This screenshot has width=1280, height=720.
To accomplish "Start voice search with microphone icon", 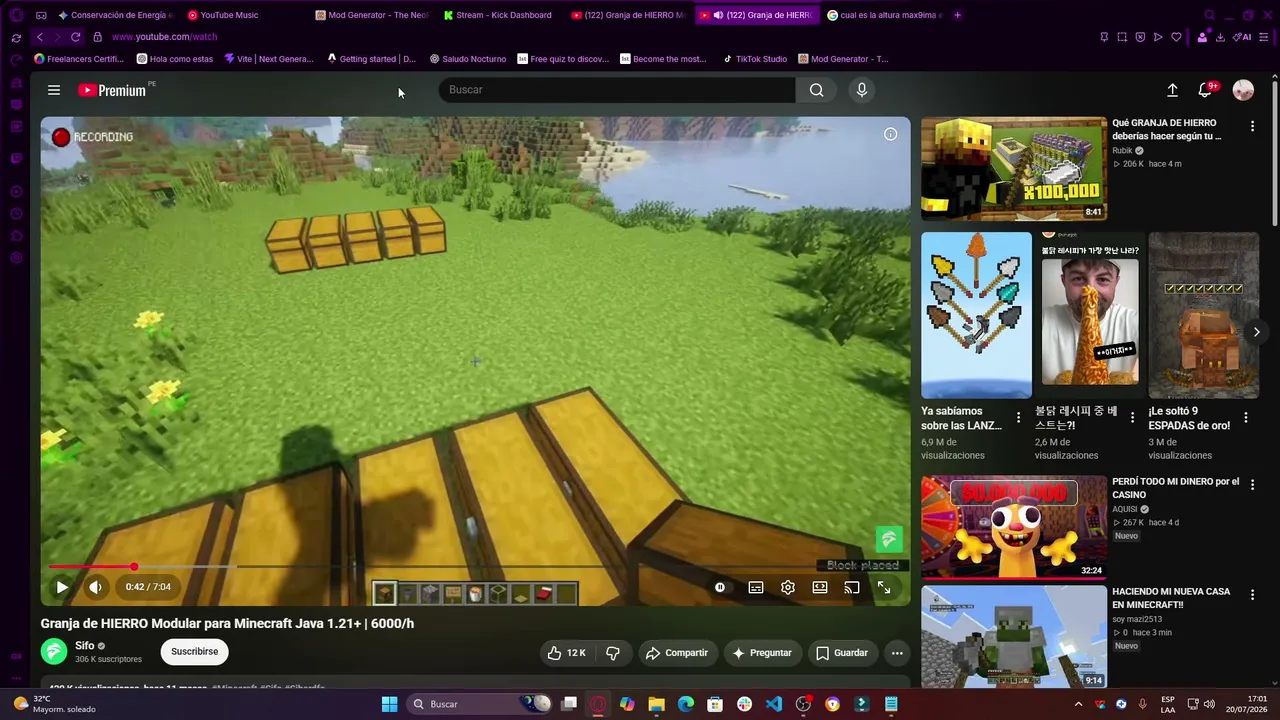I will coord(862,90).
